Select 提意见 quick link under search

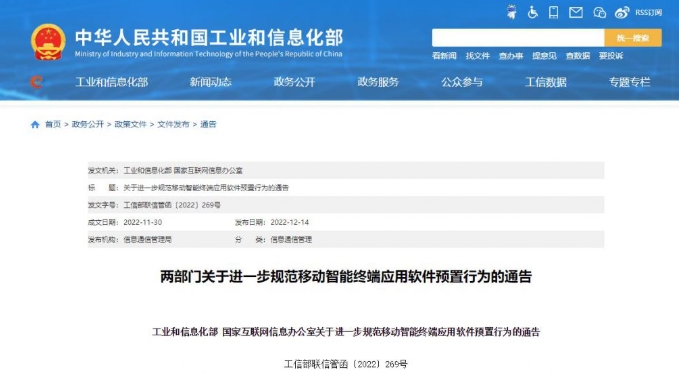544,56
